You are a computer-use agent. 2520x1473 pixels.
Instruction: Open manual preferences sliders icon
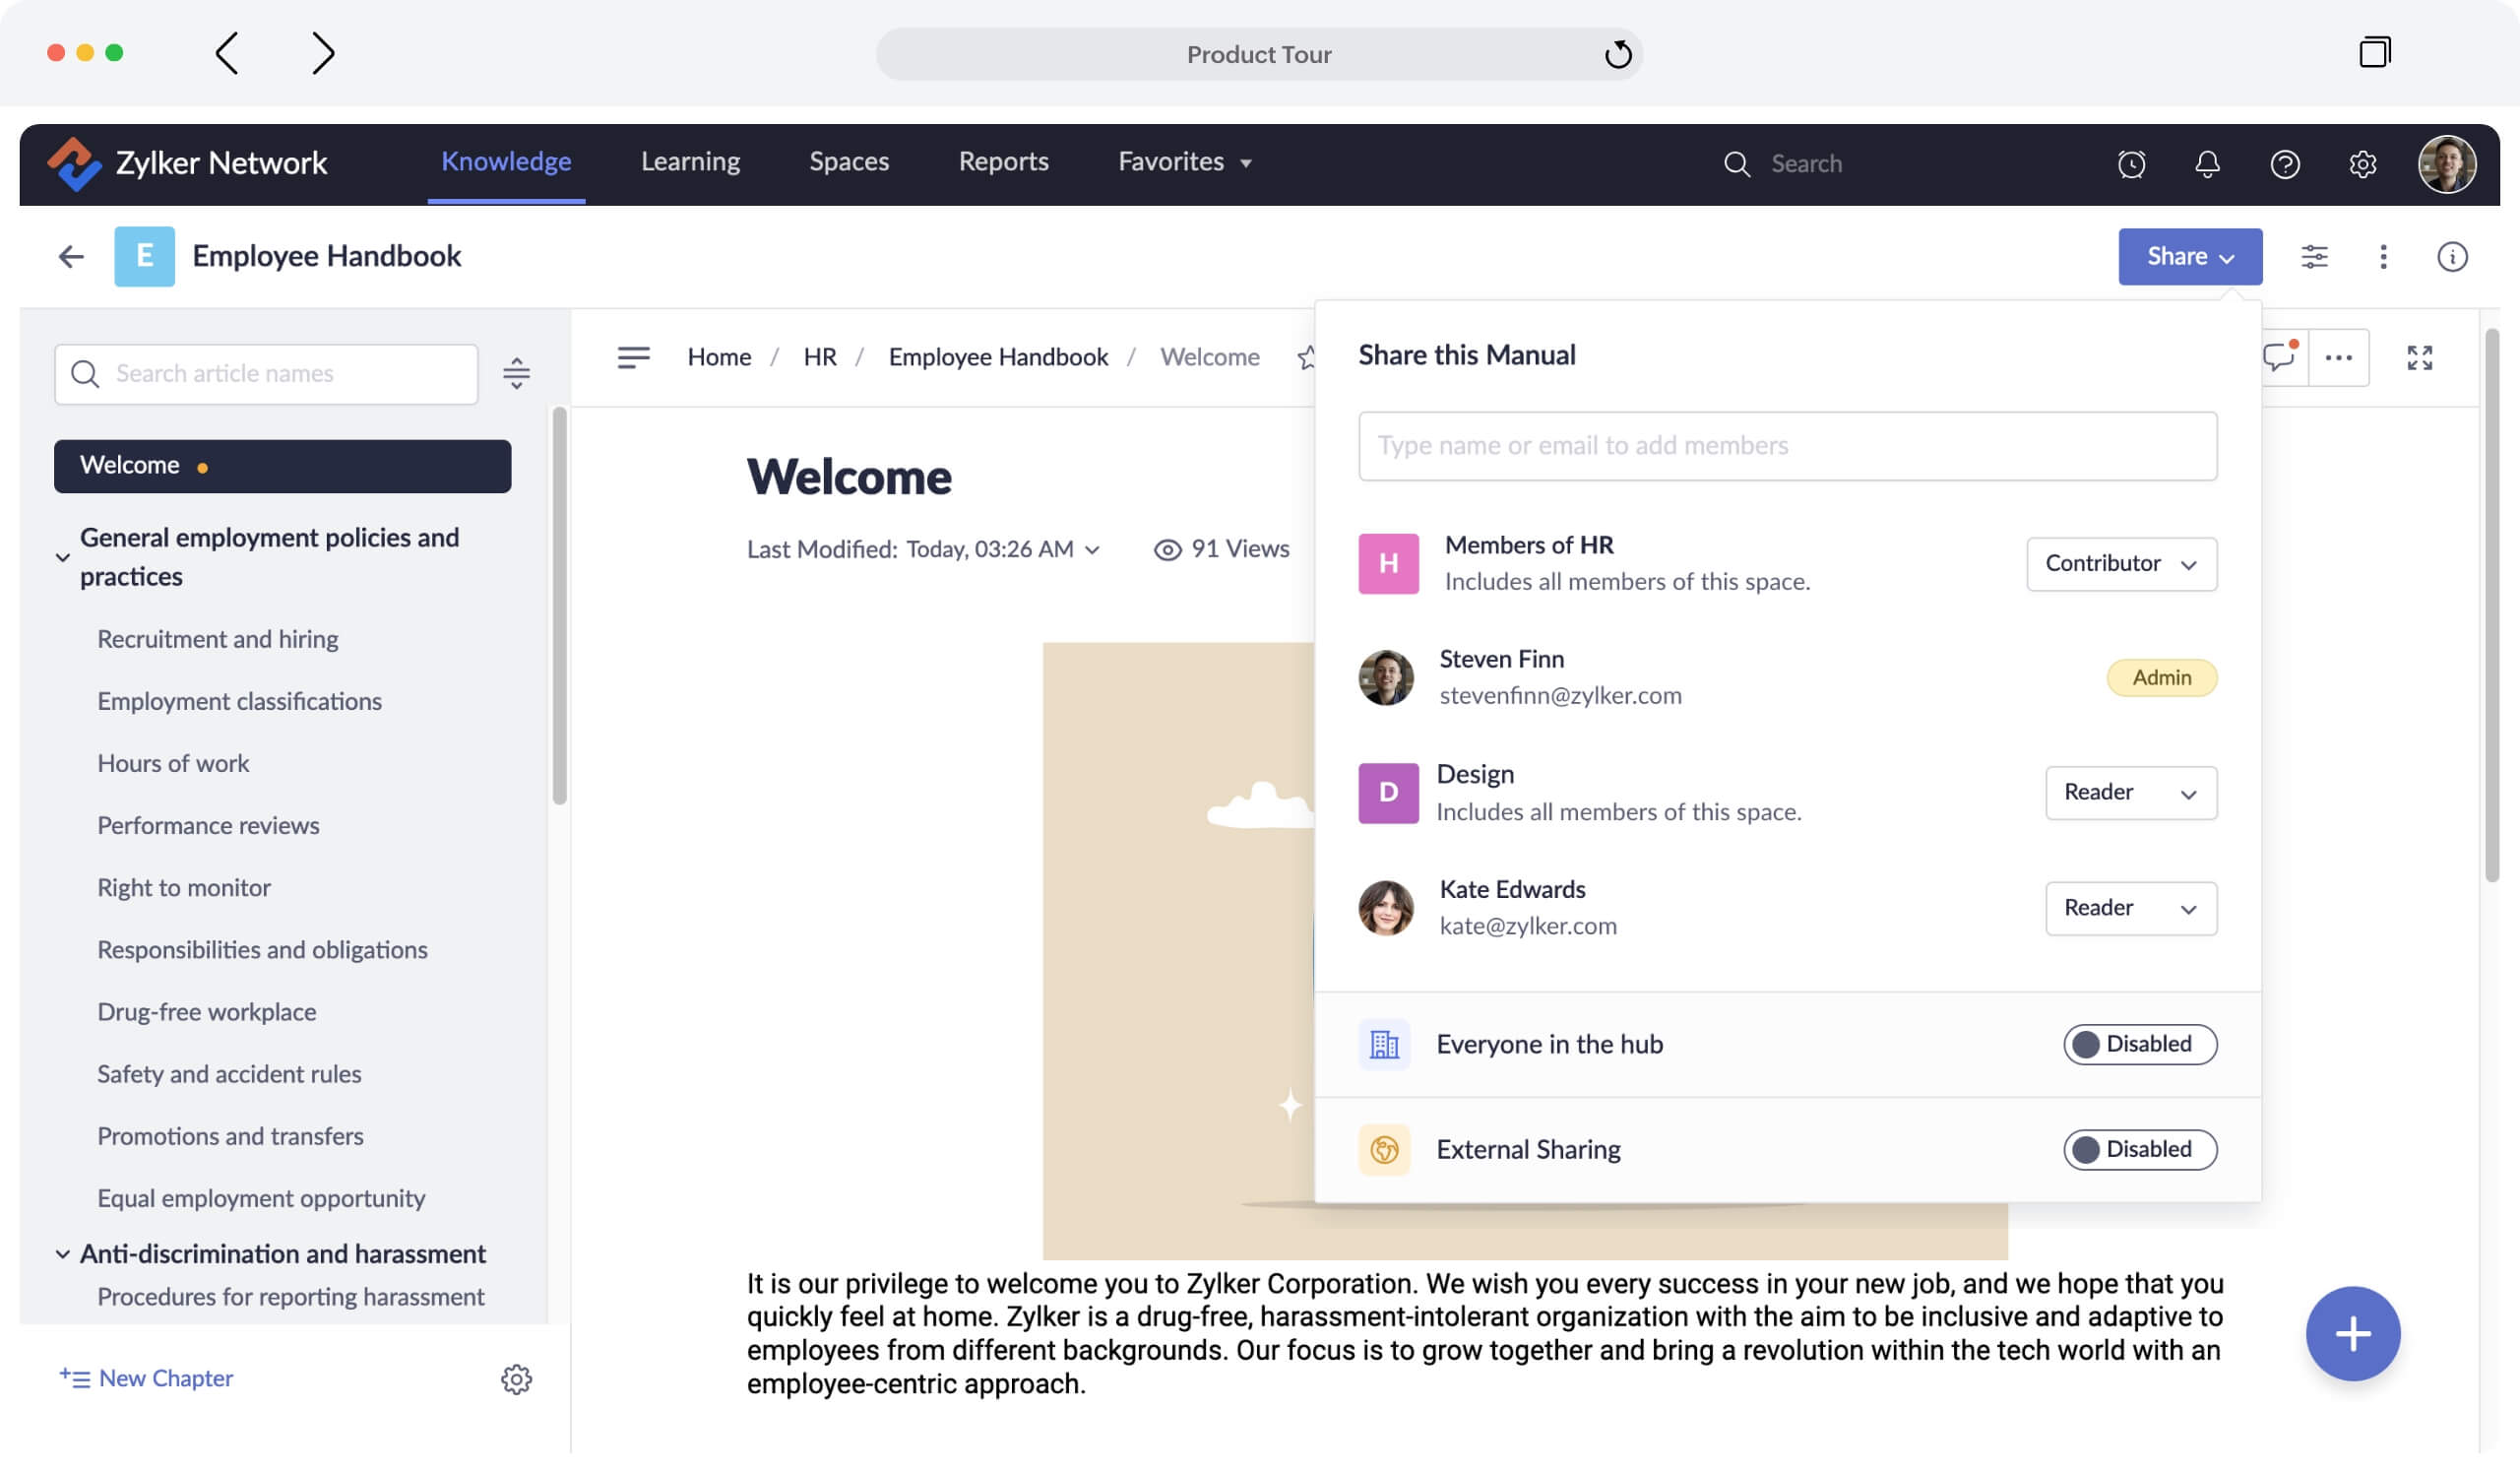click(x=2314, y=257)
